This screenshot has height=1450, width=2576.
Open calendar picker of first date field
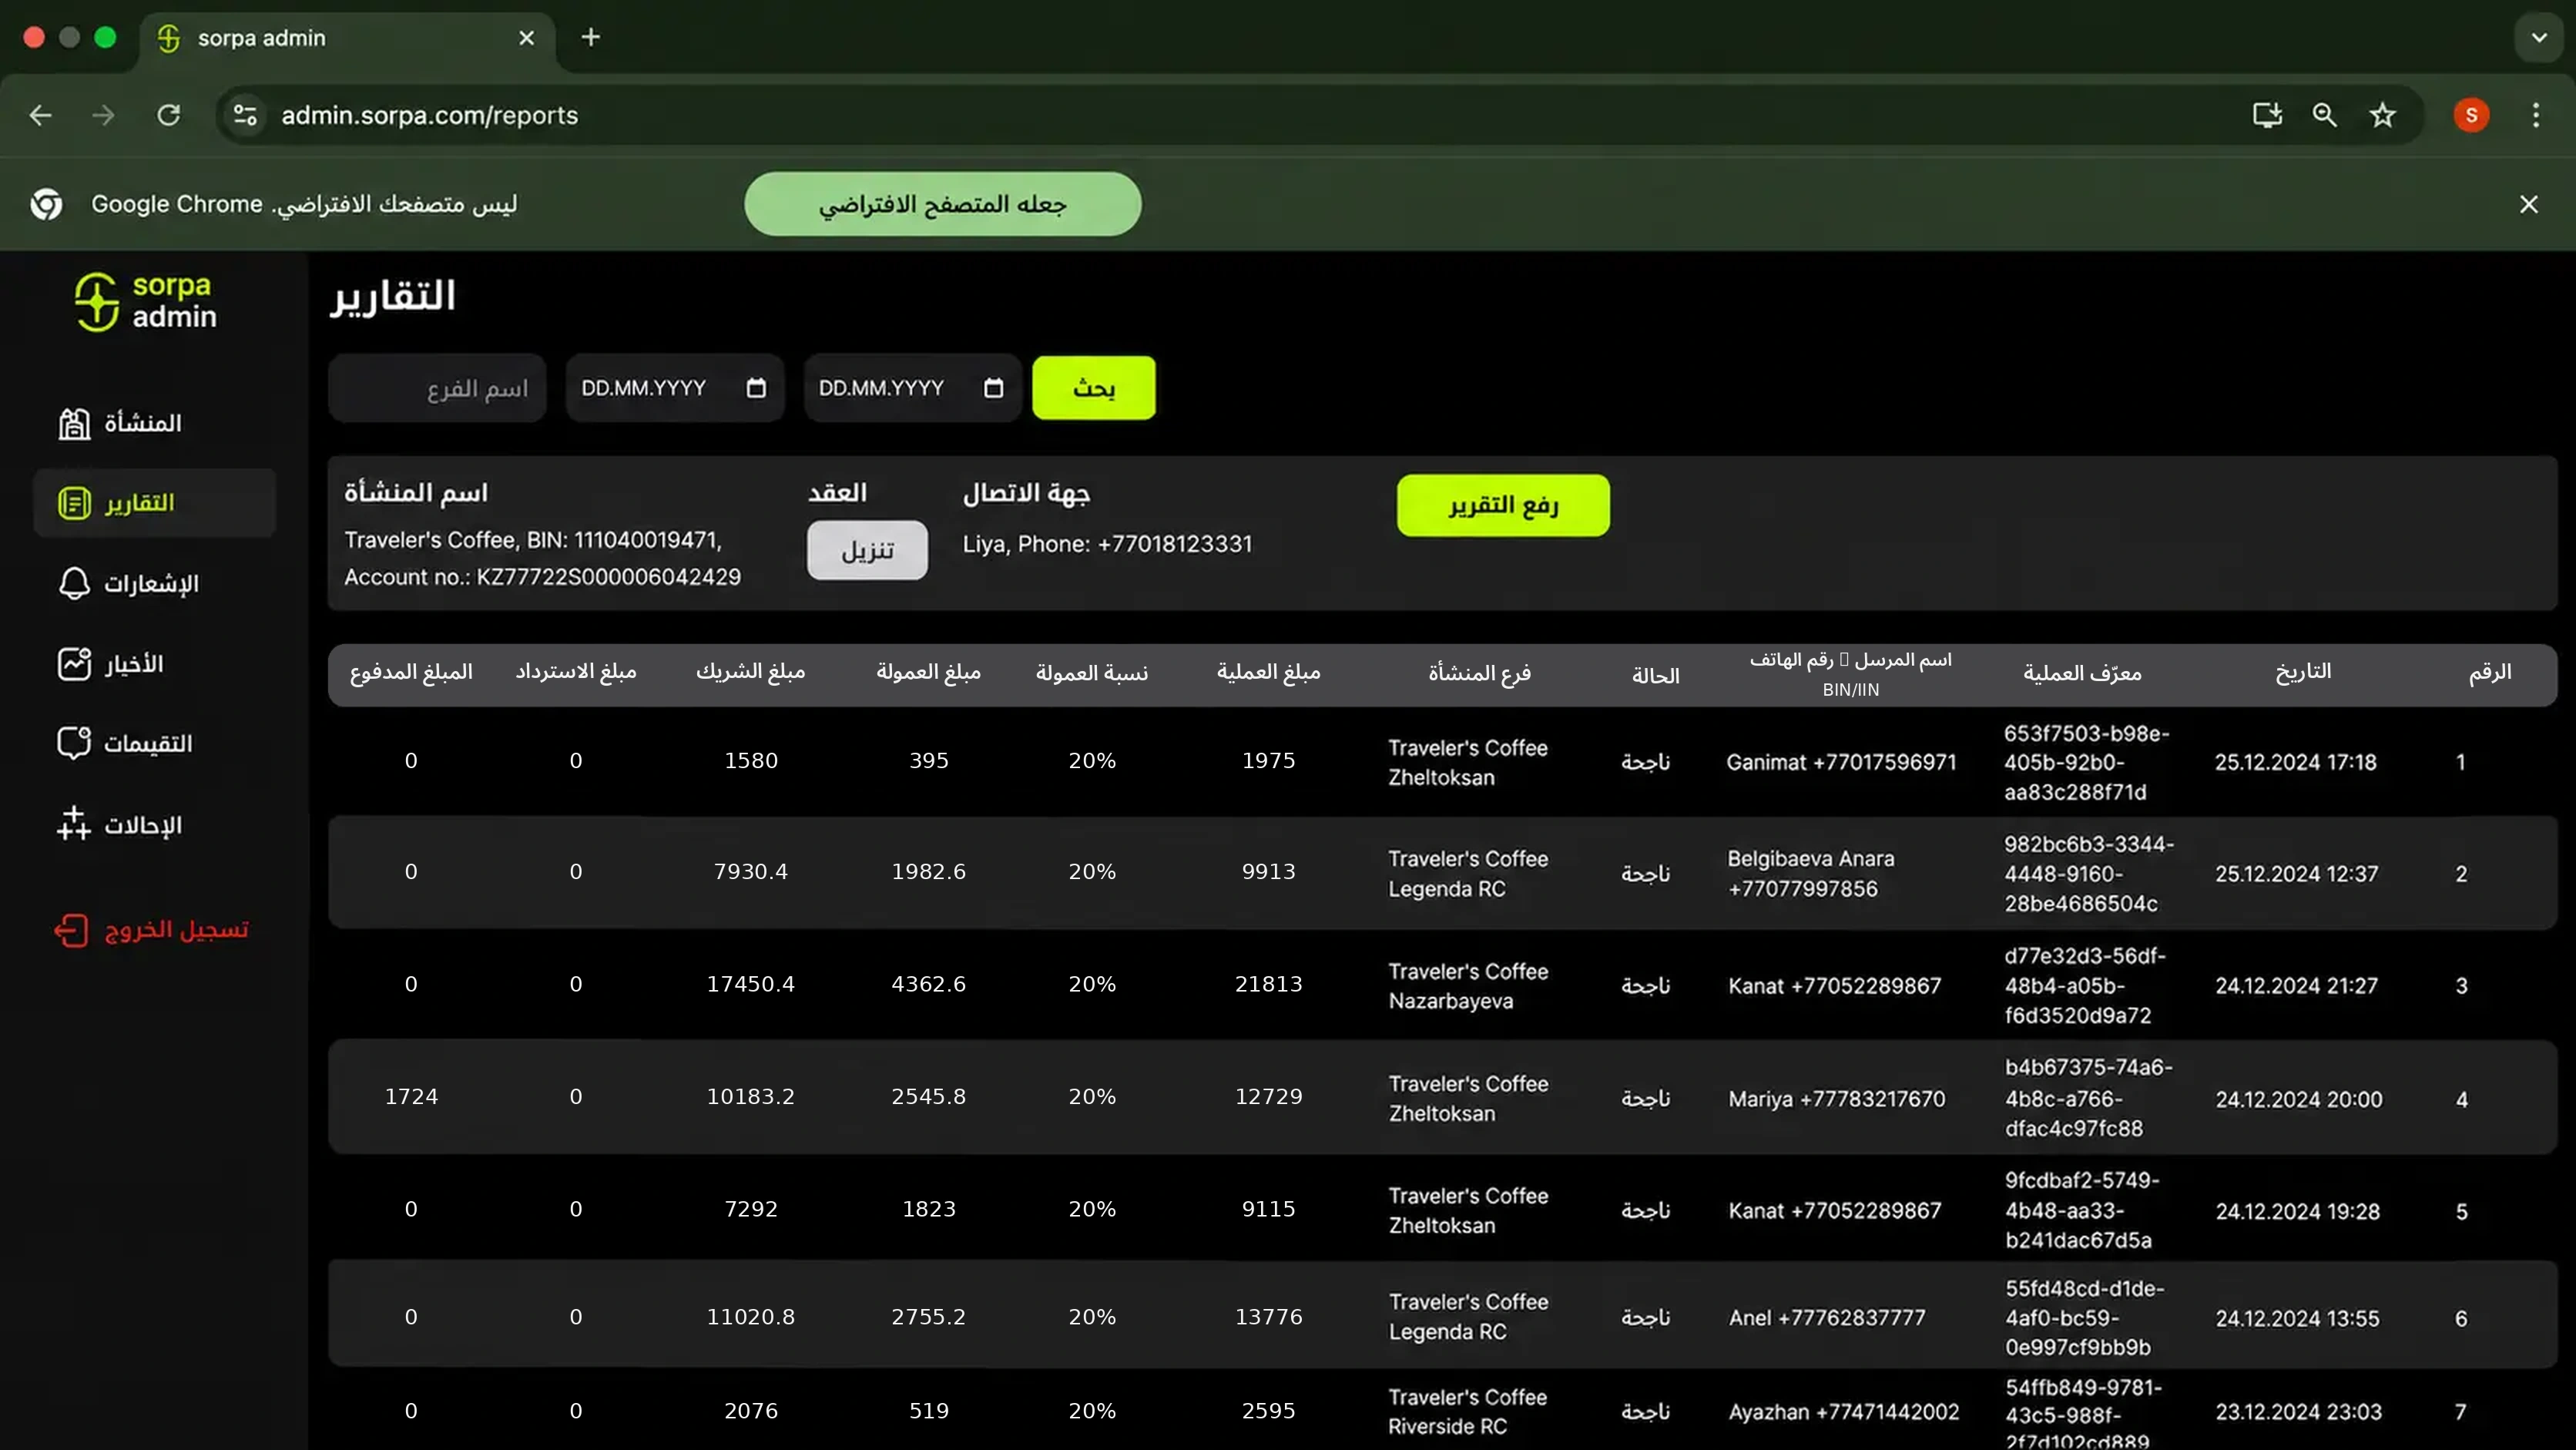click(756, 388)
